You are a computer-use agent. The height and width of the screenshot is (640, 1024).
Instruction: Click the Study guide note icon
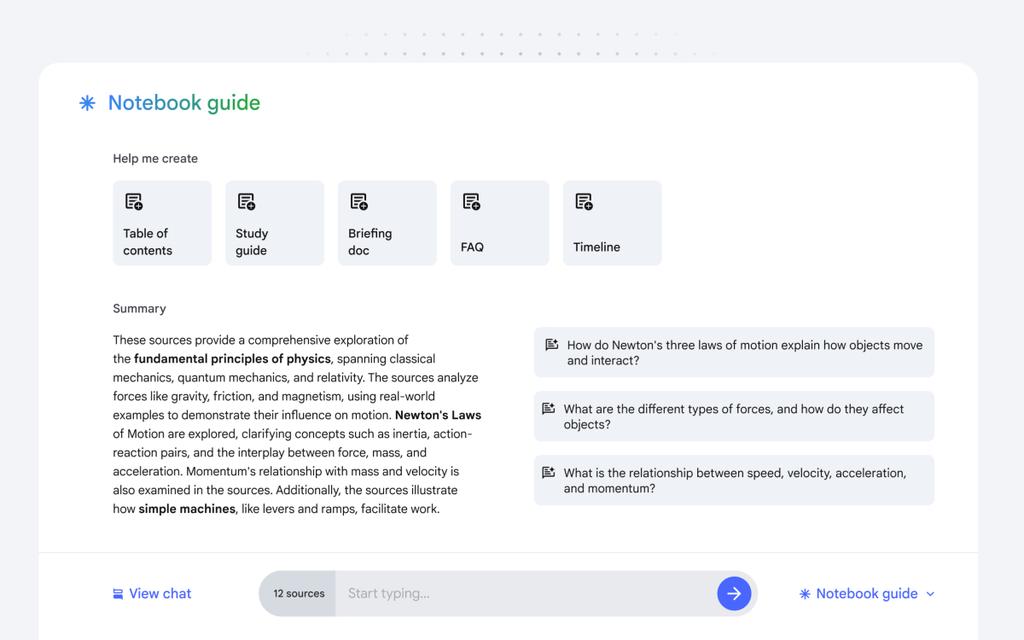pos(246,202)
